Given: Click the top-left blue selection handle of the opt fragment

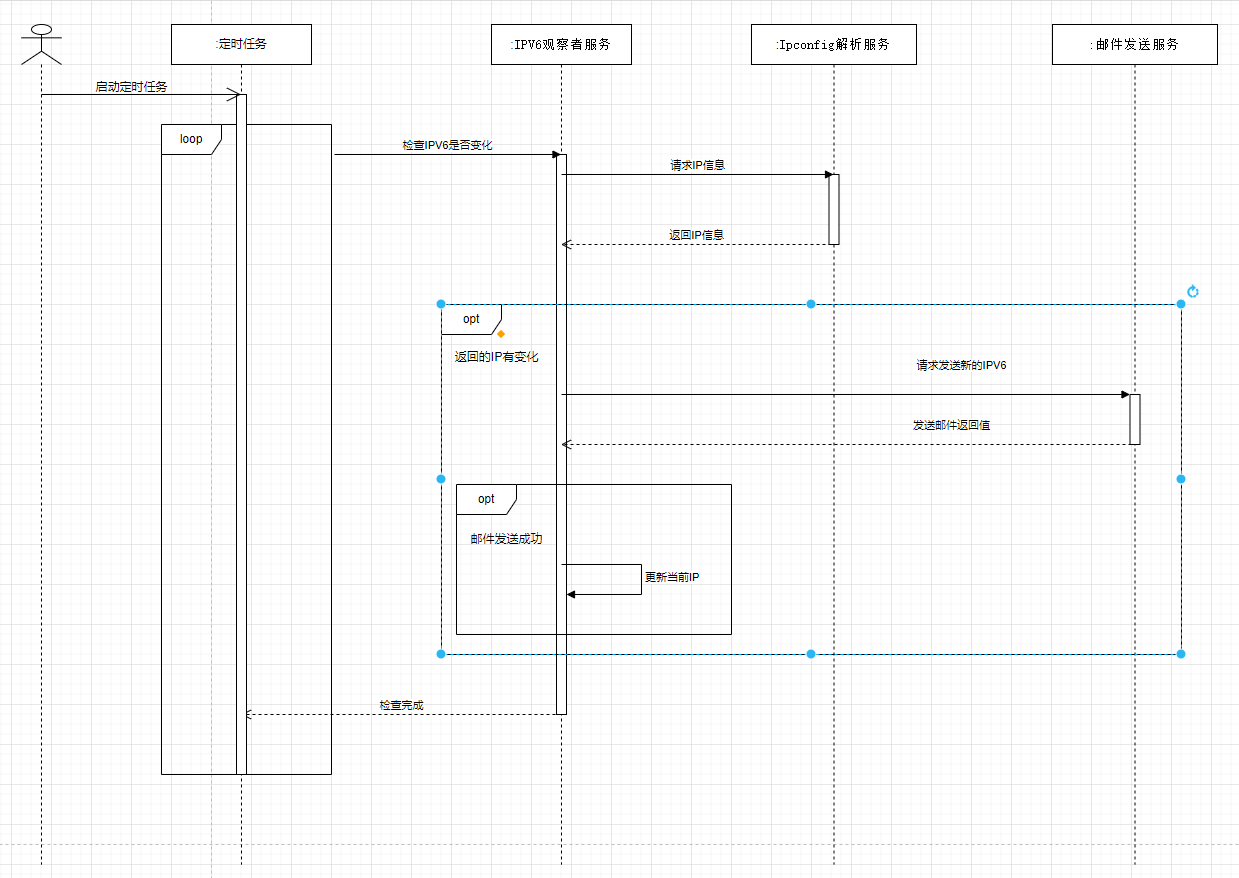Looking at the screenshot, I should pyautogui.click(x=439, y=303).
